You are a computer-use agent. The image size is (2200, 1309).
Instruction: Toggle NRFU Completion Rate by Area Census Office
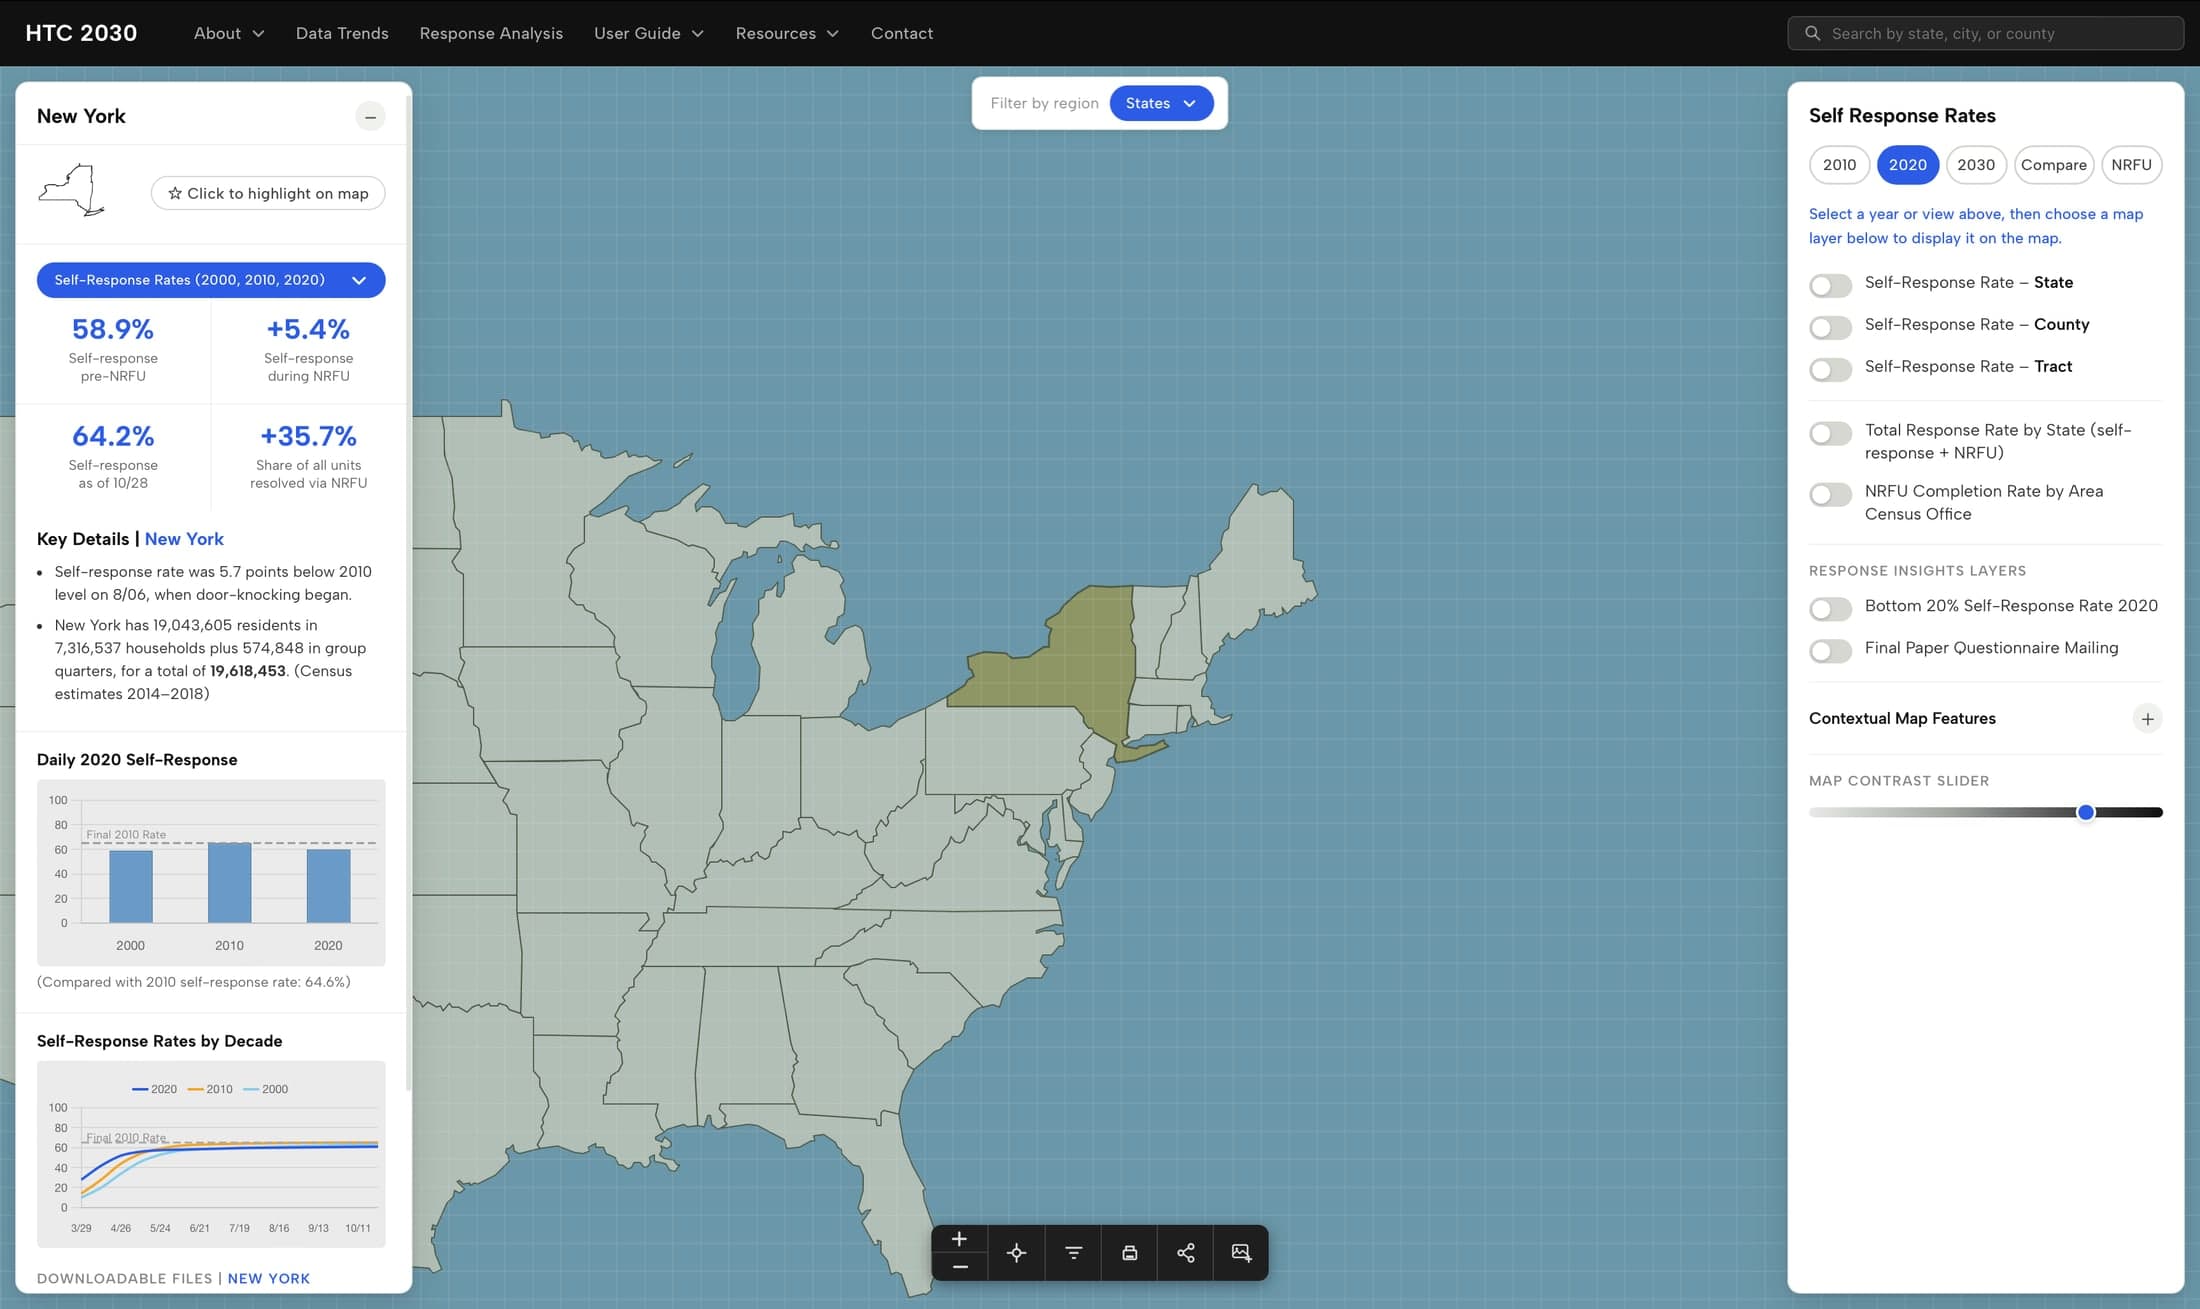click(1830, 494)
